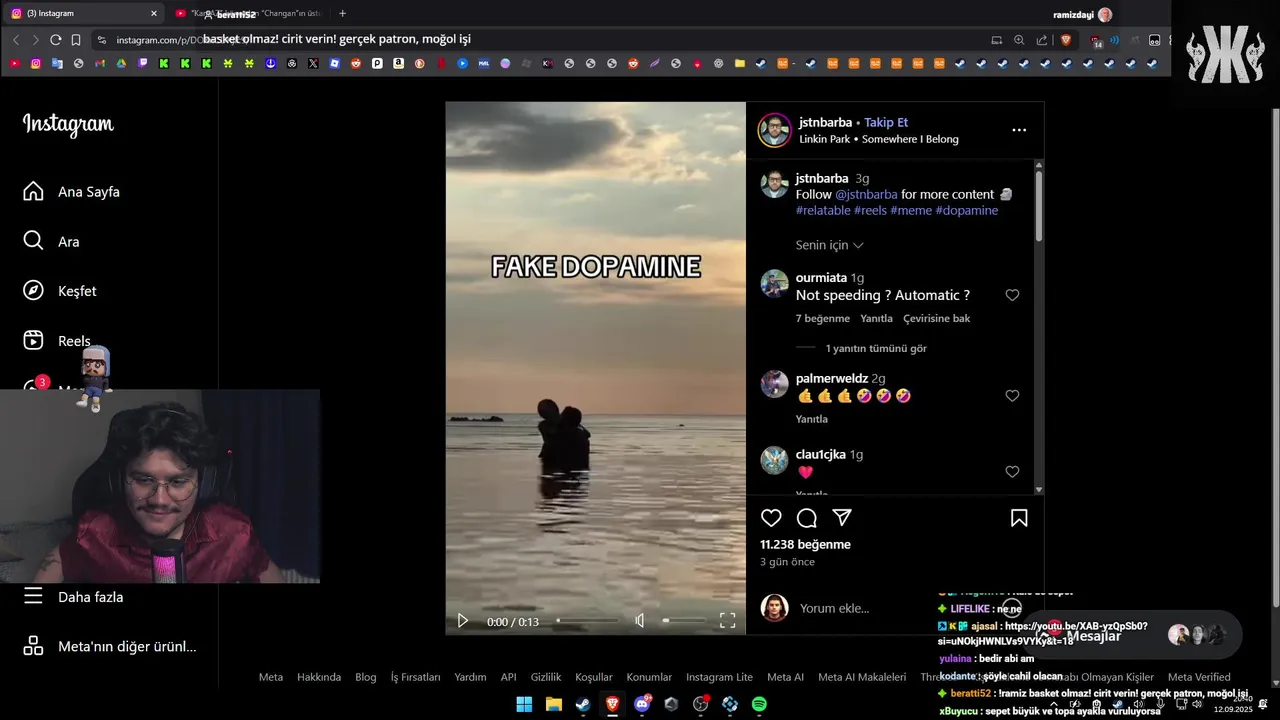Enter fullscreen on the video
The image size is (1280, 720).
[728, 621]
